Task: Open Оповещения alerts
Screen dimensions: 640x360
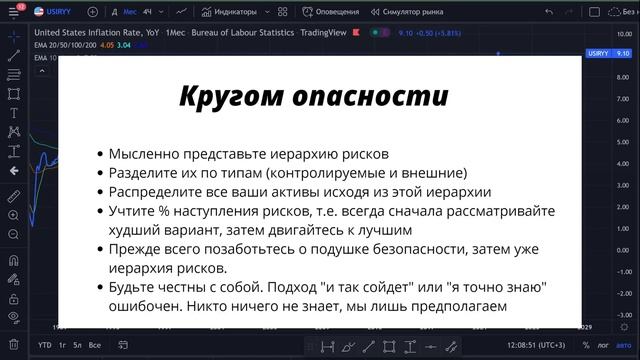Action: pyautogui.click(x=331, y=12)
